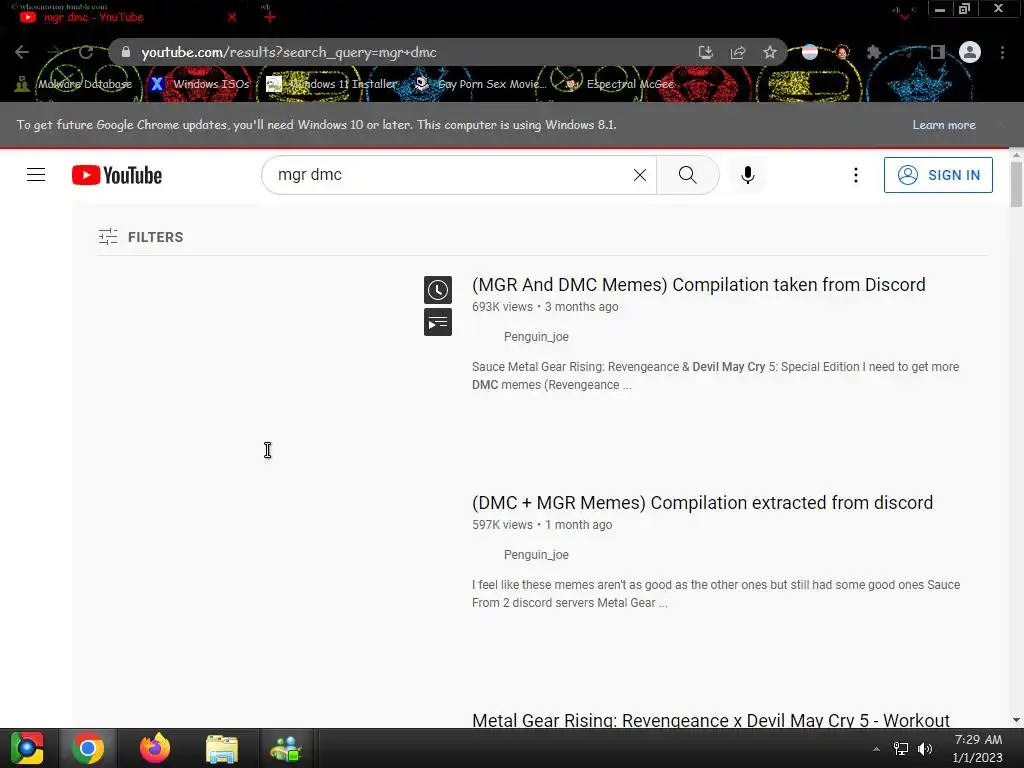1024x768 pixels.
Task: Close the mgr dmc YouTube tab
Action: point(232,17)
